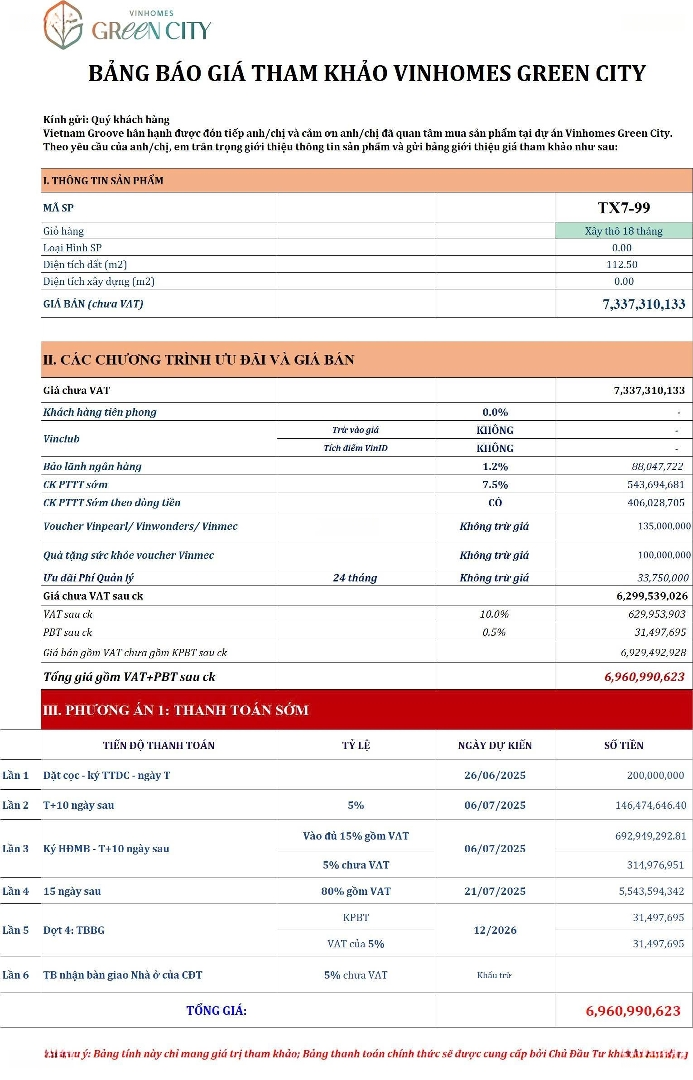Click the TX7-99 product code cell

(624, 208)
